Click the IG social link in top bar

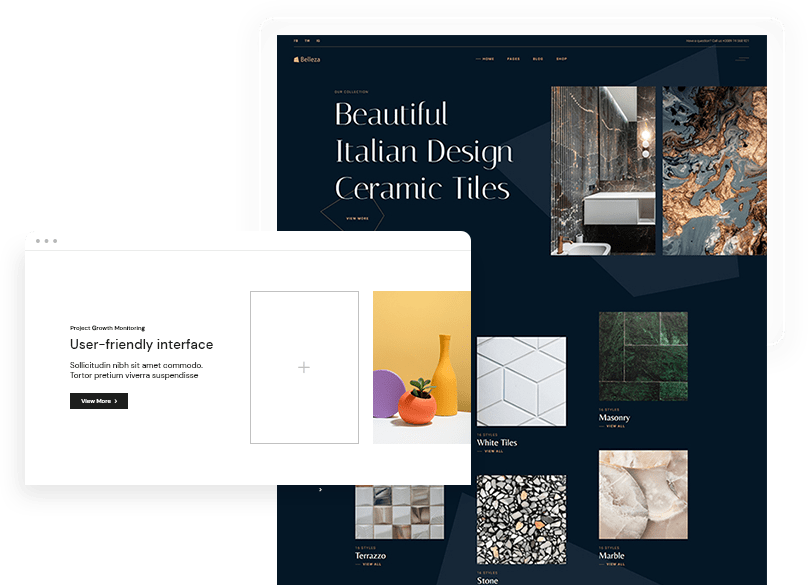click(318, 41)
